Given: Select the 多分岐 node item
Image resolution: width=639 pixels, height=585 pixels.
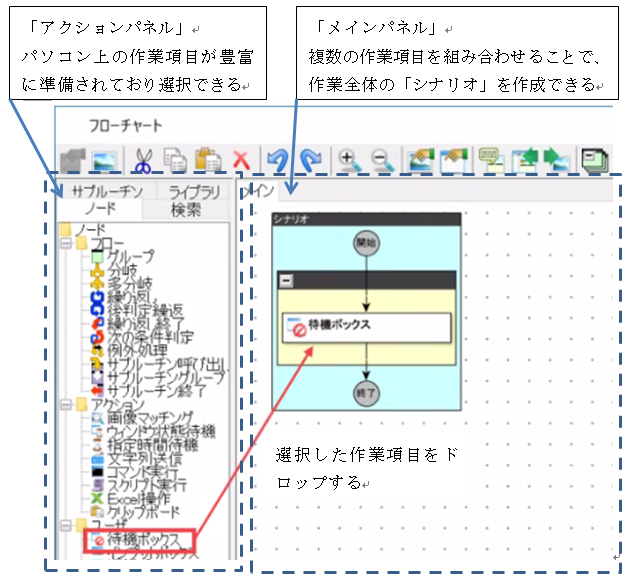Looking at the screenshot, I should (121, 283).
